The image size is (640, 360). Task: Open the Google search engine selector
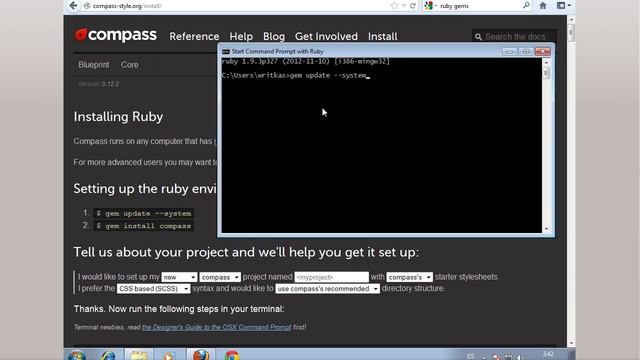tap(430, 6)
